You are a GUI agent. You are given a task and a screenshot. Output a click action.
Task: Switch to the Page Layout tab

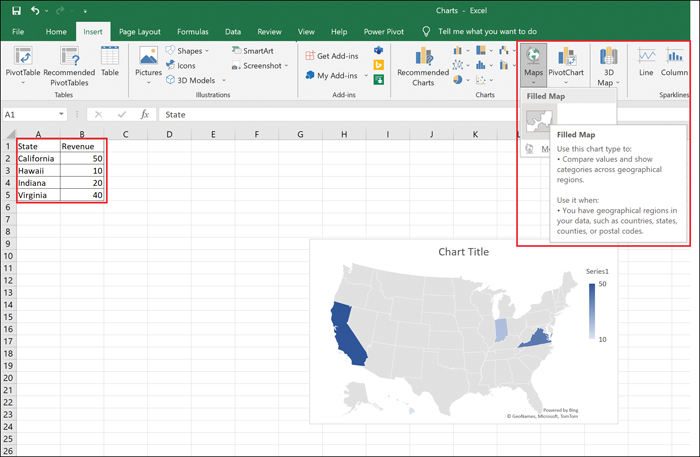pos(140,32)
